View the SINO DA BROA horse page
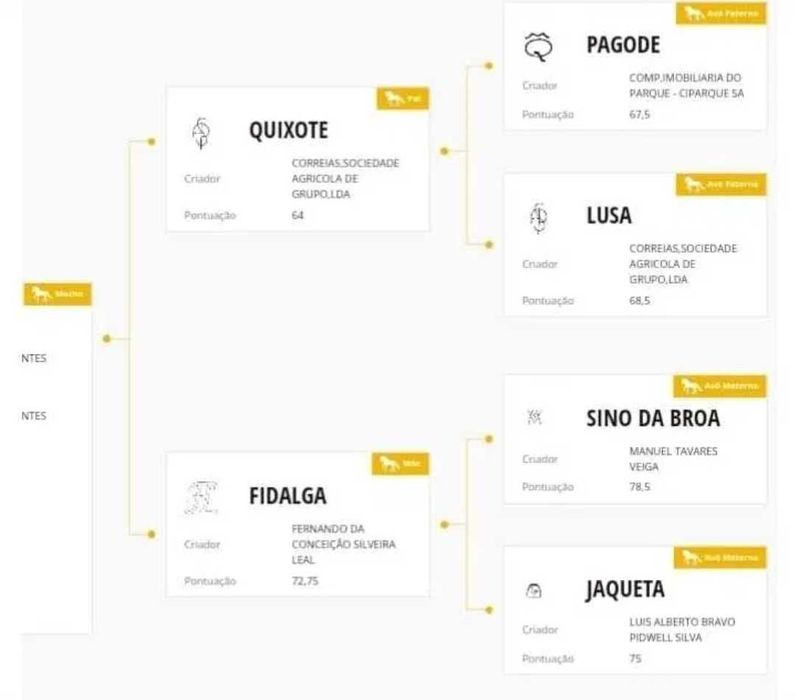Viewport: 795px width, 700px height. pyautogui.click(x=652, y=418)
